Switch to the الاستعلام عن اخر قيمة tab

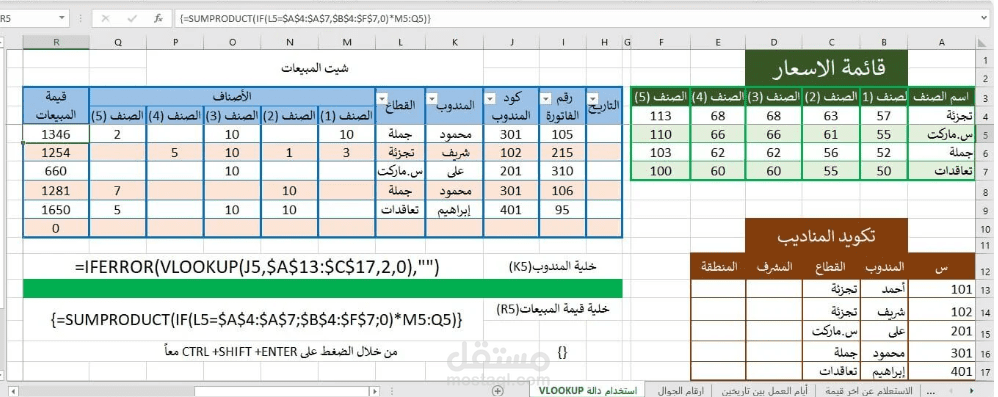click(x=869, y=390)
